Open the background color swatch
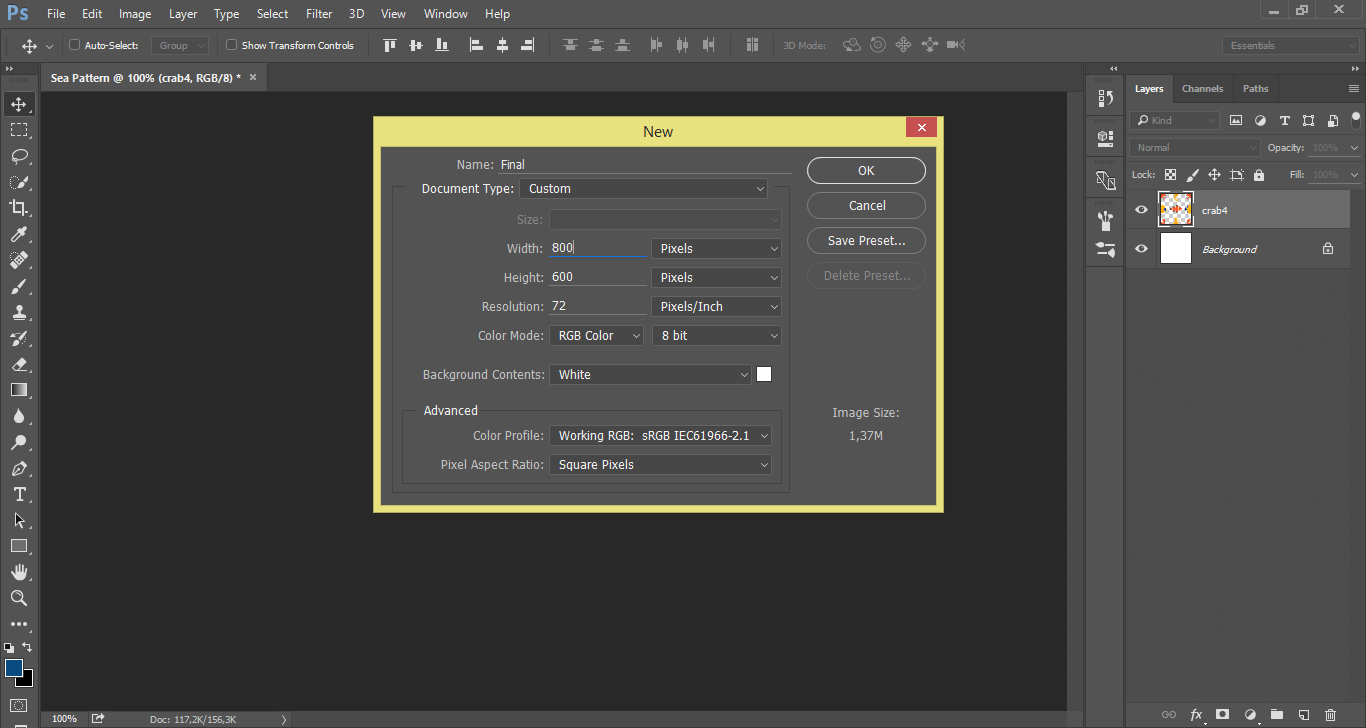 click(x=25, y=679)
